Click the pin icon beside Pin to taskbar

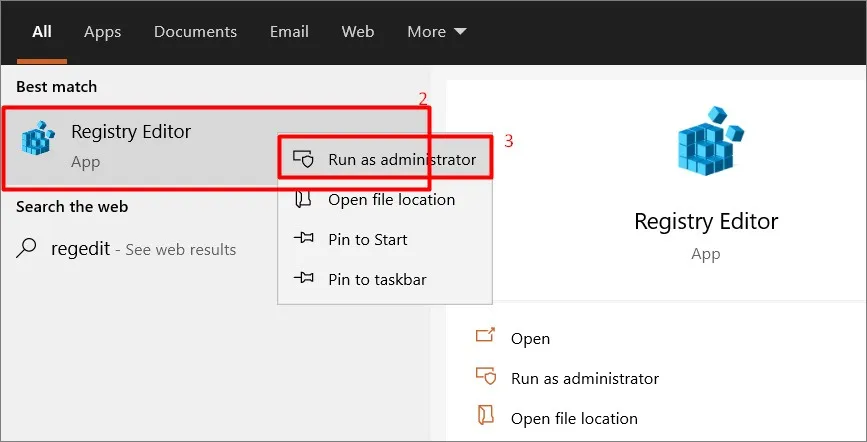tap(303, 279)
